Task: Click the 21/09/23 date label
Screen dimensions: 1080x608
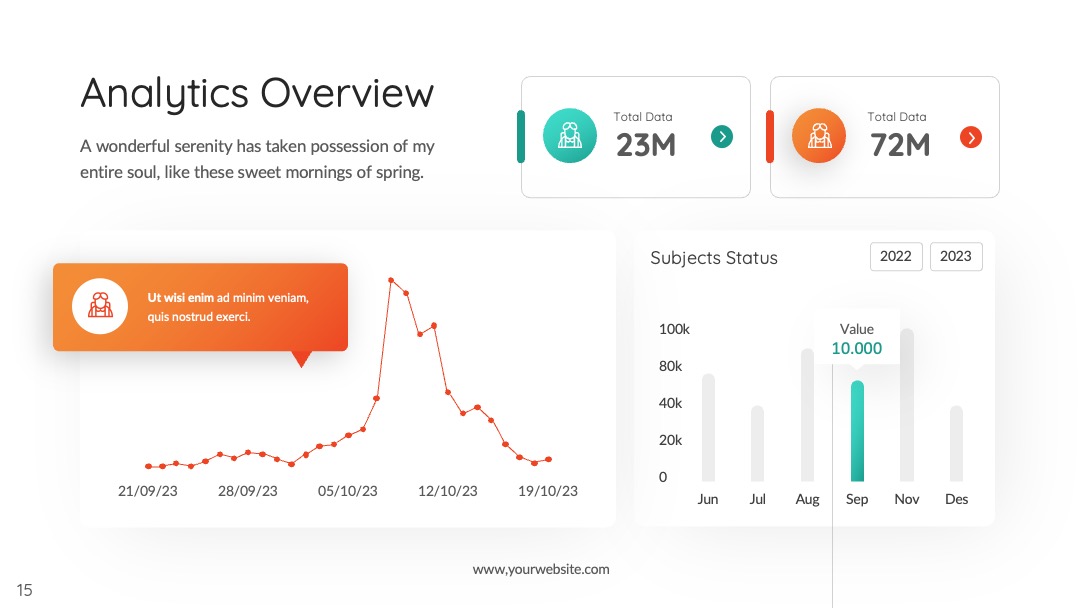Action: coord(147,491)
